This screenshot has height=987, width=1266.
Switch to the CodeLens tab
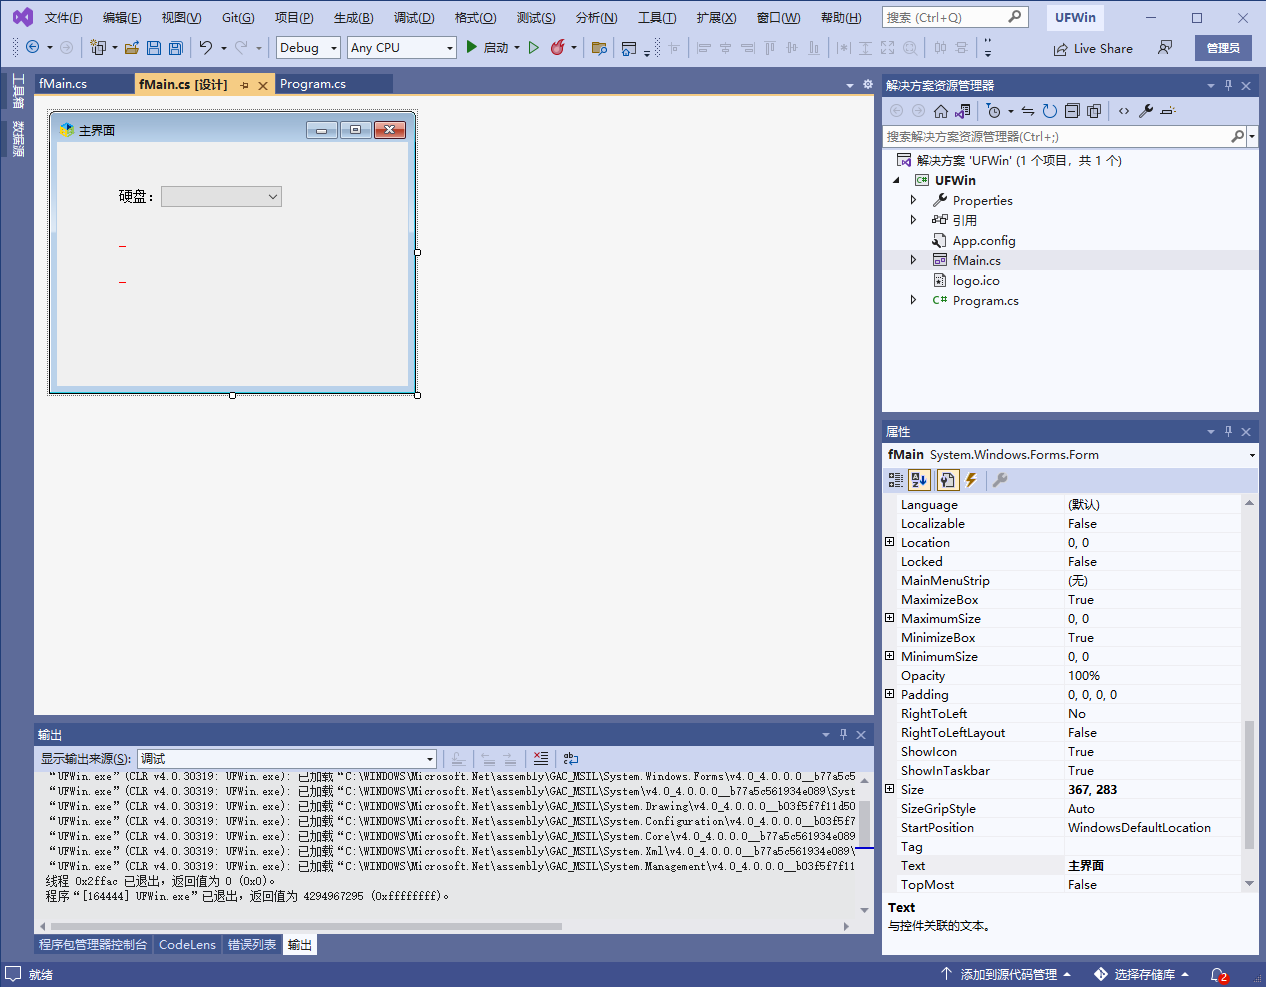click(x=187, y=945)
